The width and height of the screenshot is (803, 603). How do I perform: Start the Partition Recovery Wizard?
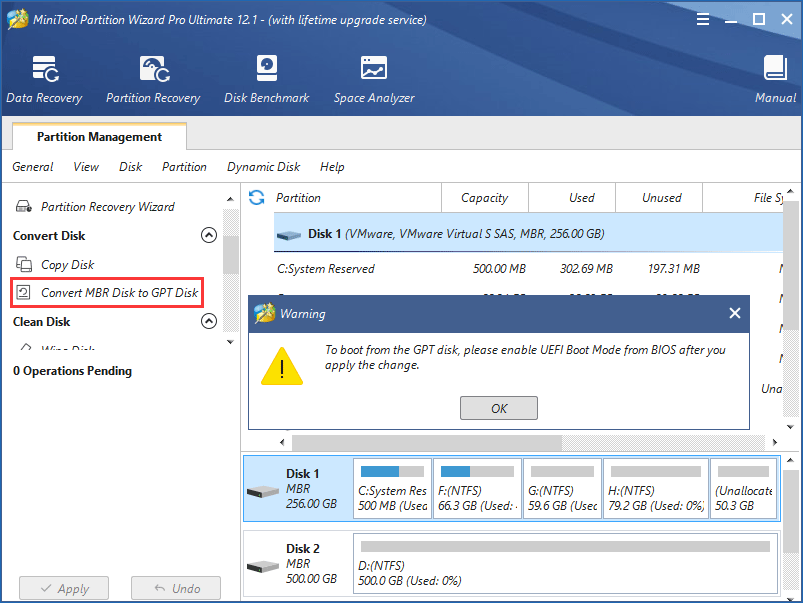pos(107,207)
